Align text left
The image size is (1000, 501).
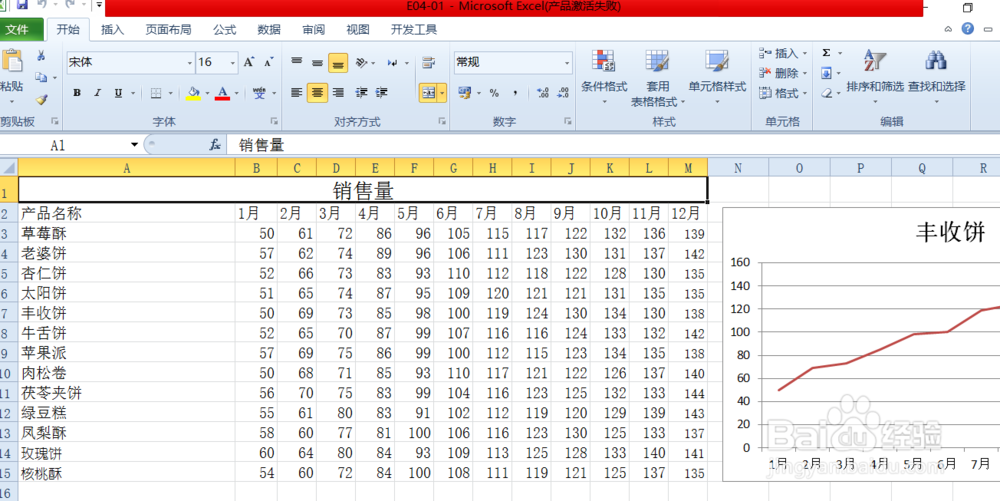(x=297, y=93)
